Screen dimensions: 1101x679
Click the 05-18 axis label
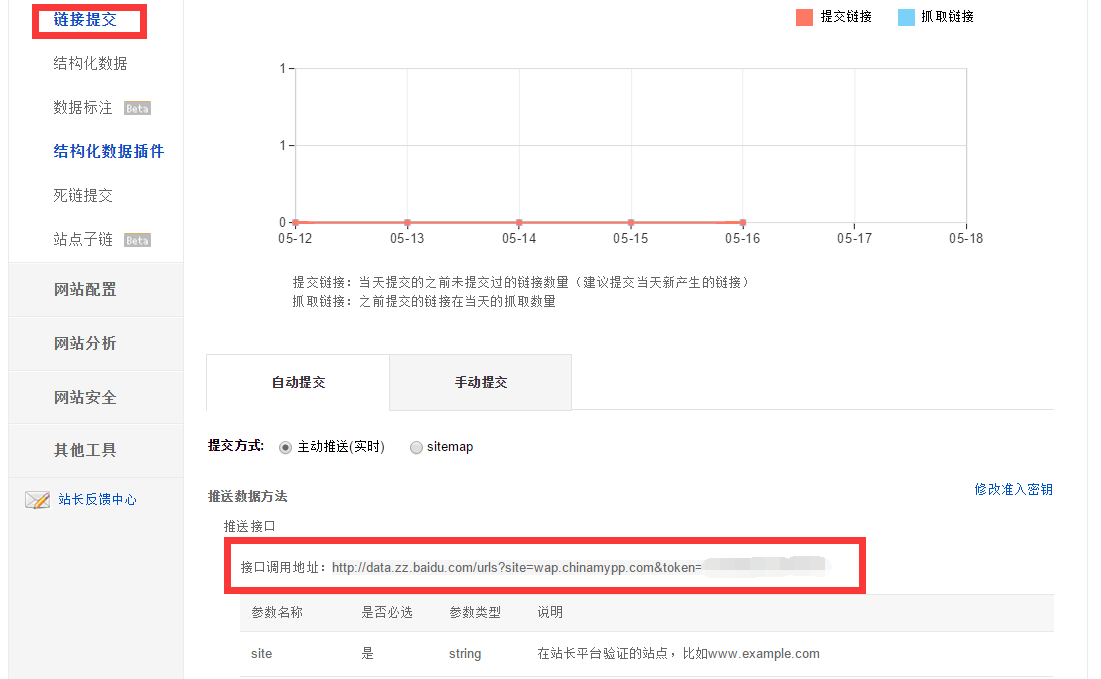[x=966, y=239]
